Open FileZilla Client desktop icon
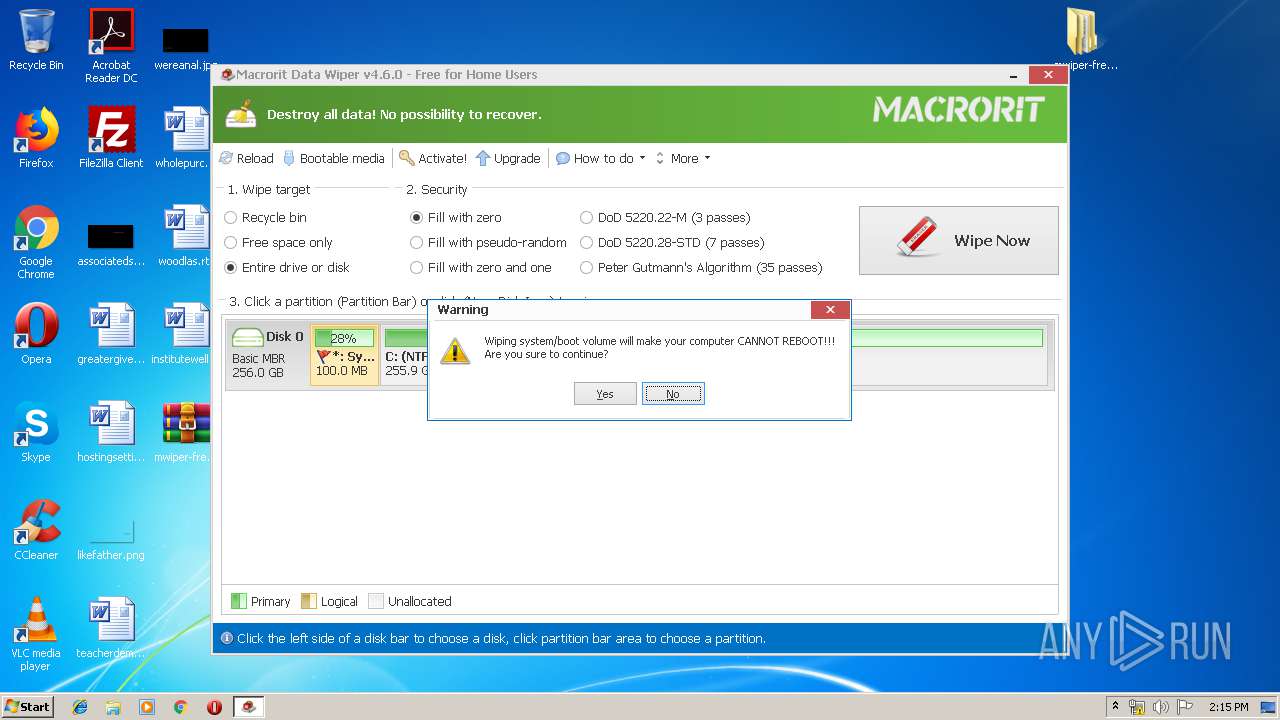 111,137
